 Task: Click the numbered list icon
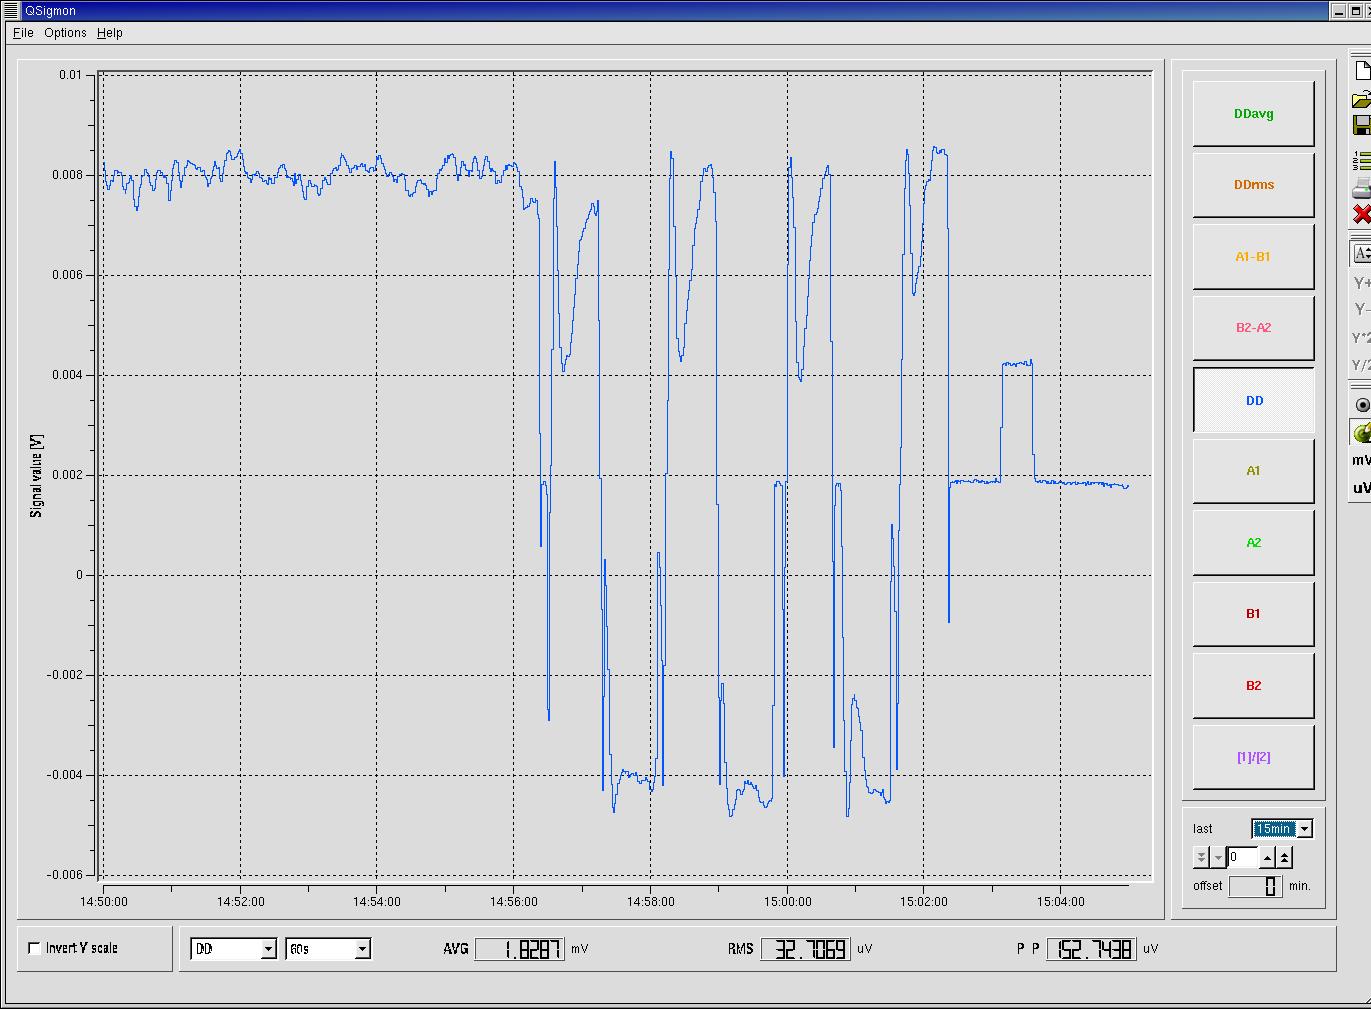[x=1362, y=159]
